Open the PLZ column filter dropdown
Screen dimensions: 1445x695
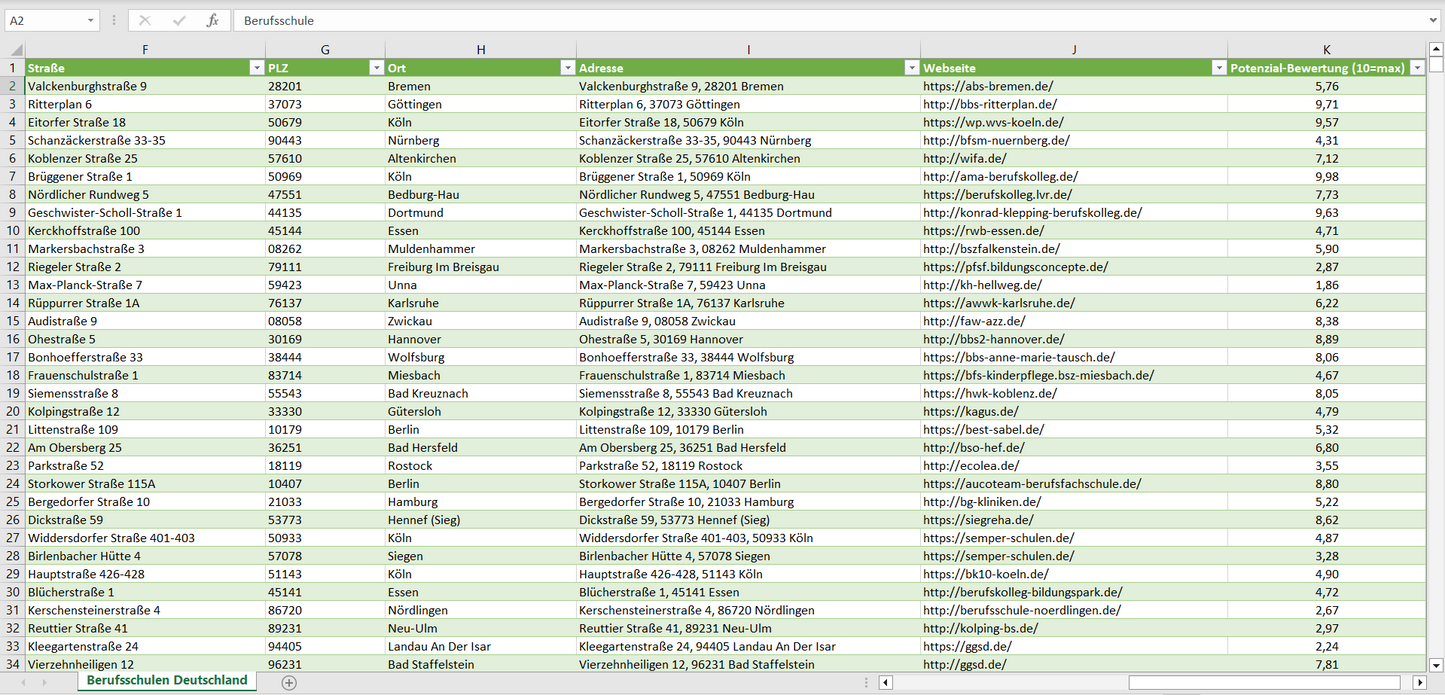point(376,68)
